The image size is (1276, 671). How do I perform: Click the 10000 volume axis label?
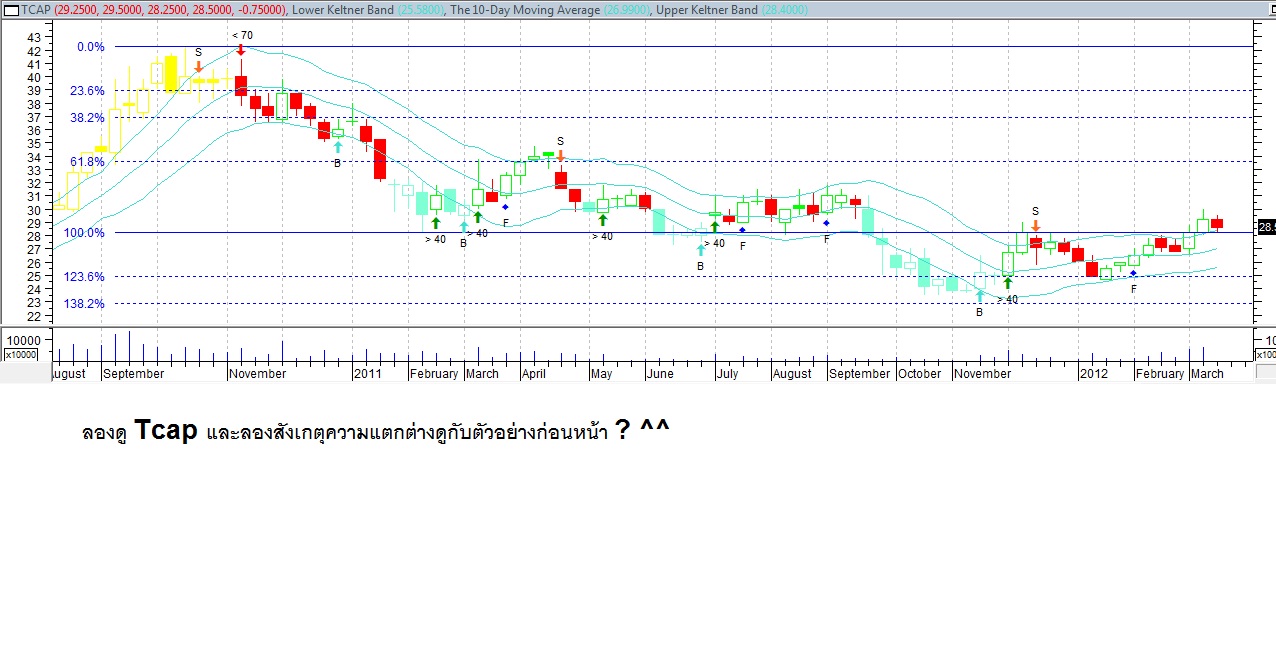[22, 339]
